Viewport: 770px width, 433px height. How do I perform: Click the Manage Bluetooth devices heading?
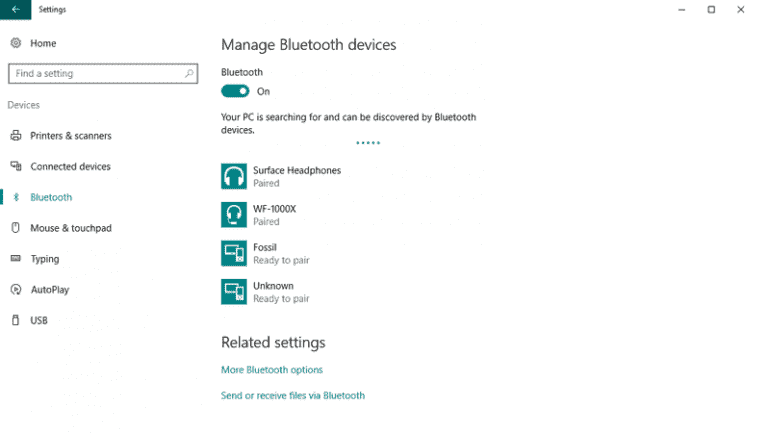(308, 45)
